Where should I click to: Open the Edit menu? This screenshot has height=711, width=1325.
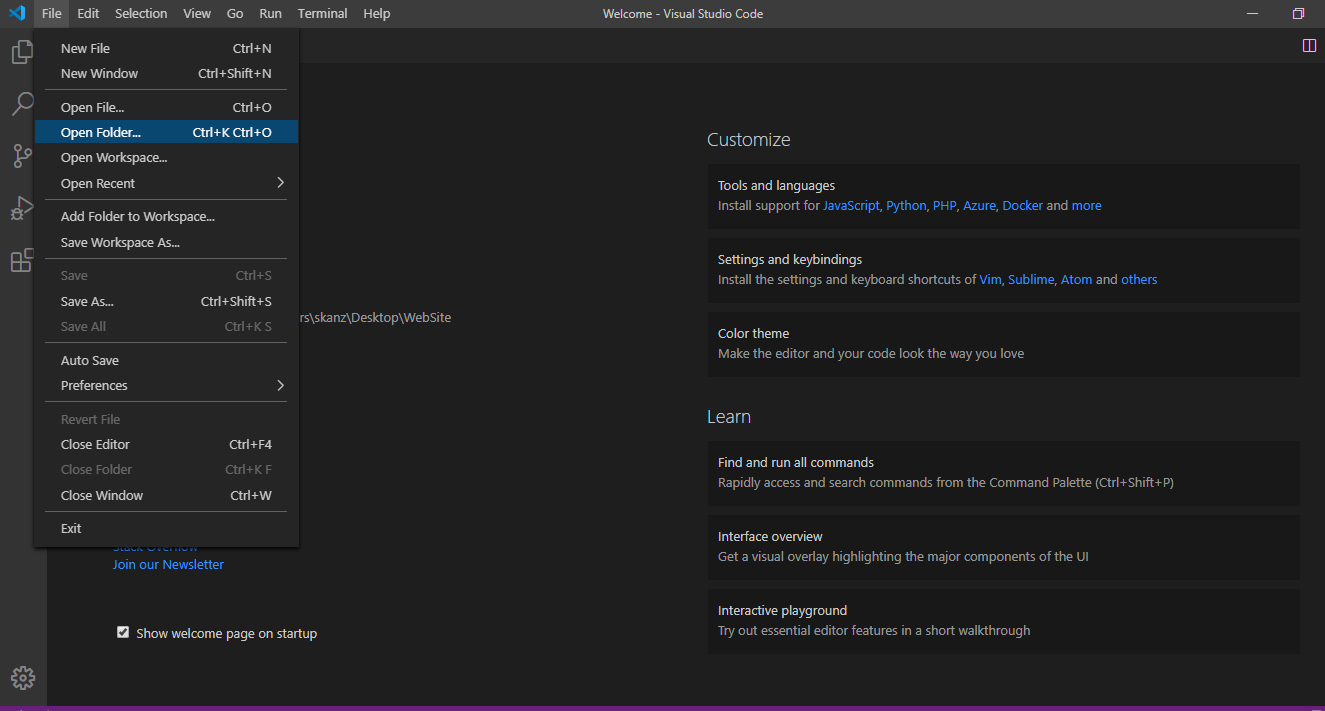[88, 13]
